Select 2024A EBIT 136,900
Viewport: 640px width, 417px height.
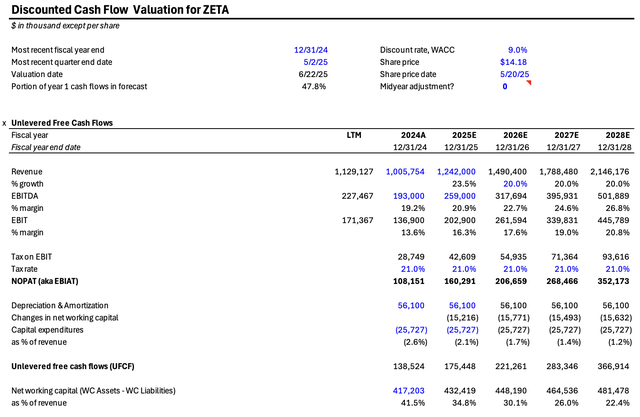pyautogui.click(x=409, y=220)
